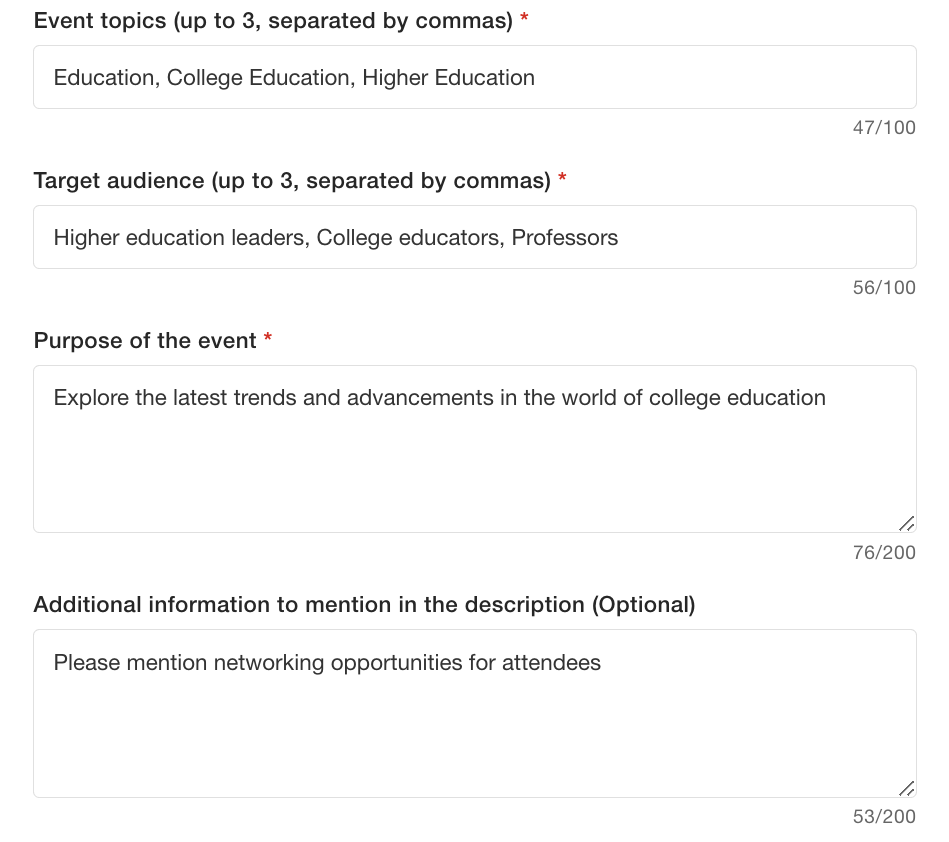
Task: Click the 56/100 character counter
Action: click(884, 287)
